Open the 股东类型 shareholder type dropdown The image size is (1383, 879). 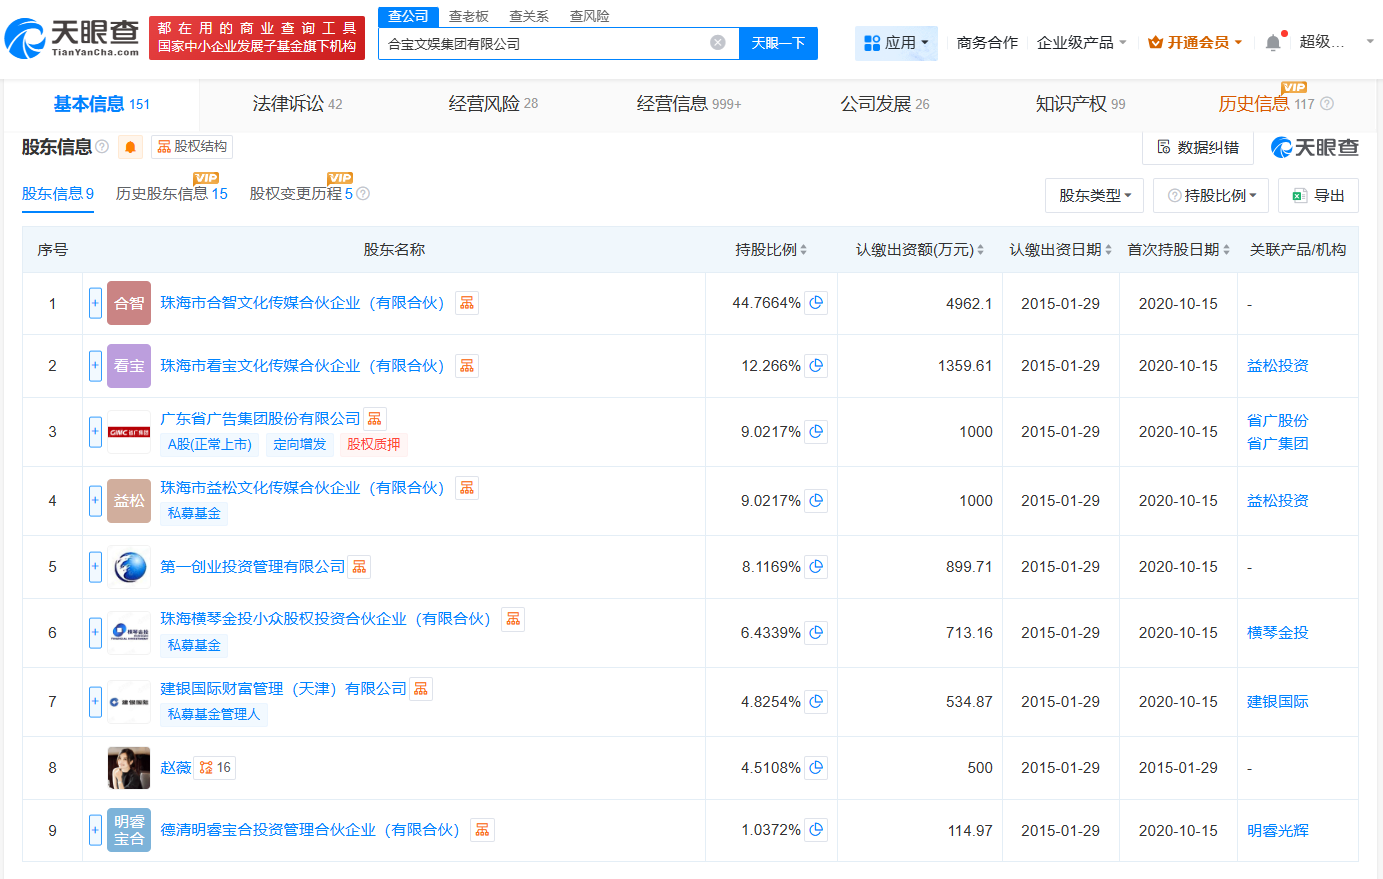pyautogui.click(x=1094, y=195)
